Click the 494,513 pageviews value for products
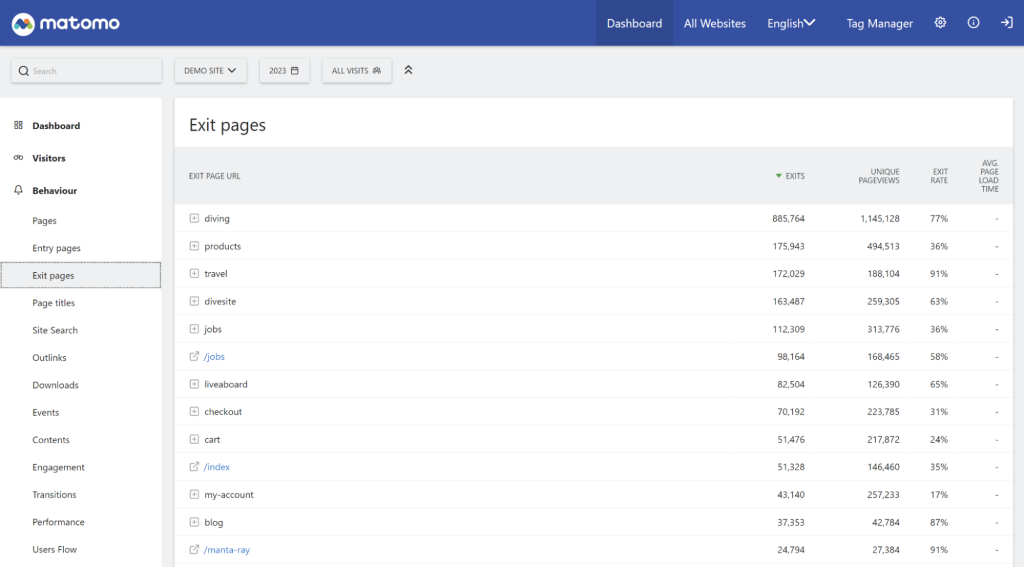The width and height of the screenshot is (1024, 567). click(883, 246)
